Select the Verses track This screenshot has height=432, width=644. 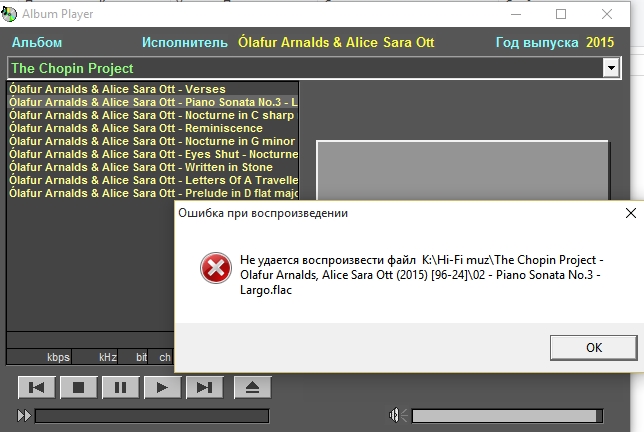point(152,89)
